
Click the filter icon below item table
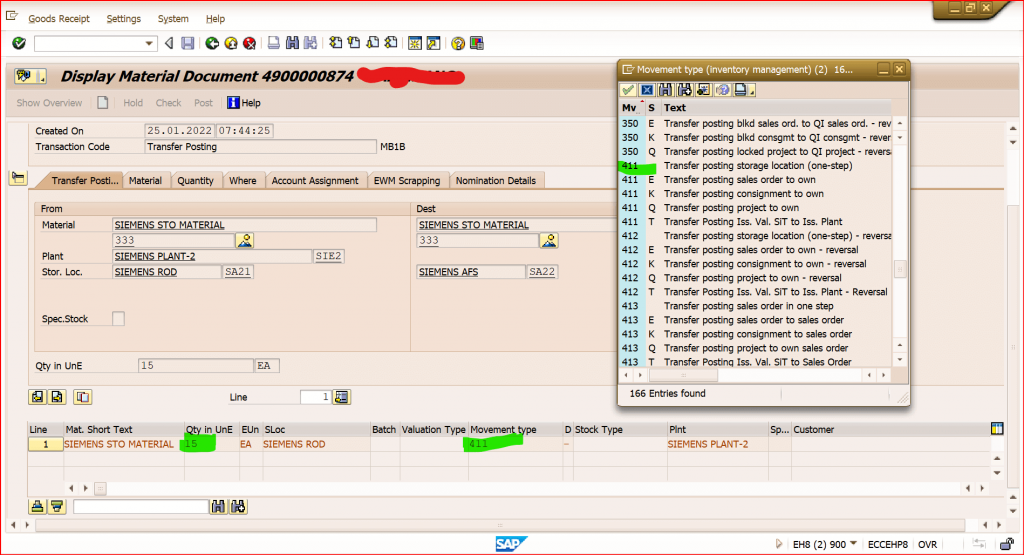pos(57,506)
